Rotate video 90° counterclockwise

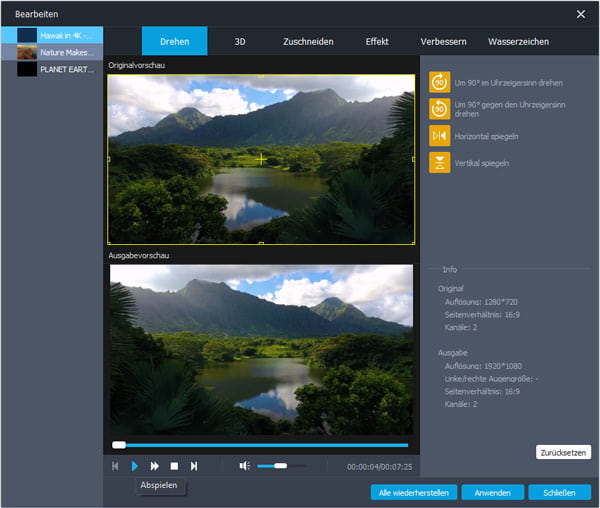pyautogui.click(x=439, y=109)
